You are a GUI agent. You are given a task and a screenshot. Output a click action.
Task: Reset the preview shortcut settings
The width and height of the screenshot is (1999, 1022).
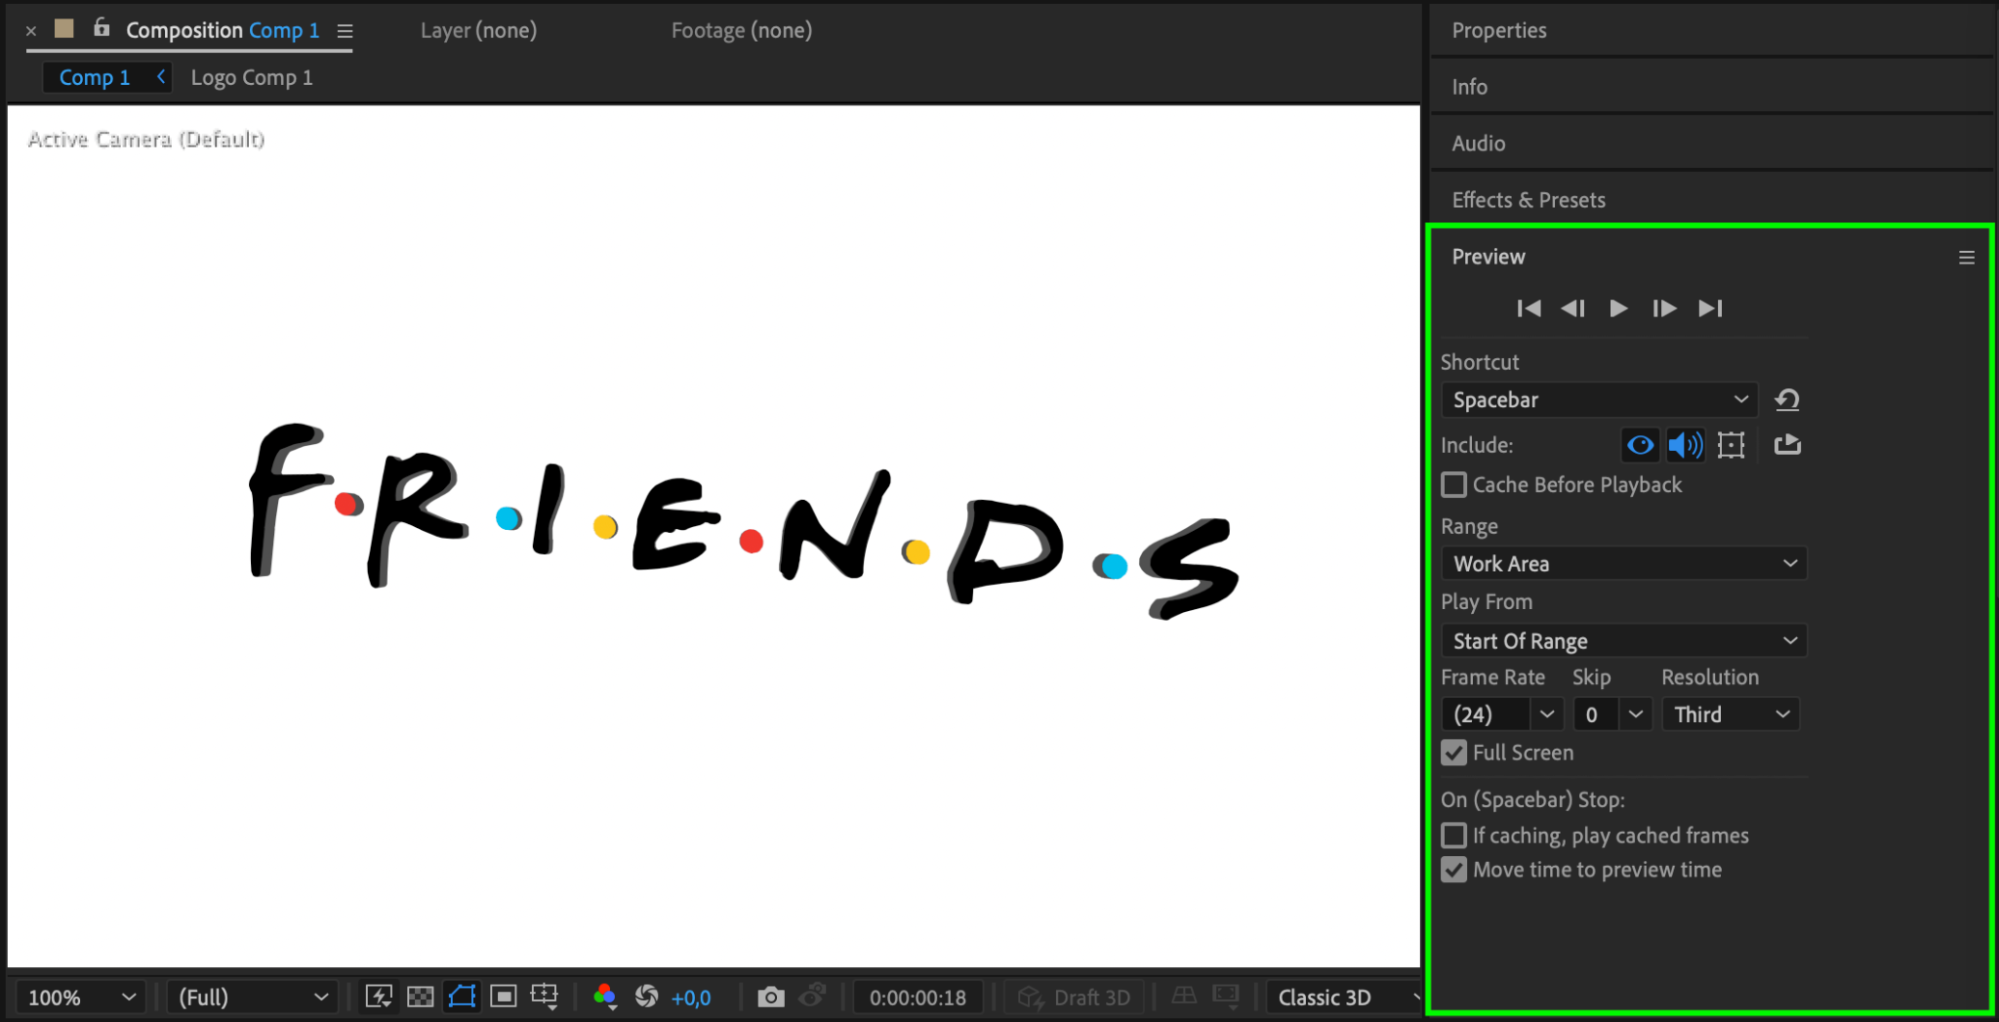pos(1787,400)
